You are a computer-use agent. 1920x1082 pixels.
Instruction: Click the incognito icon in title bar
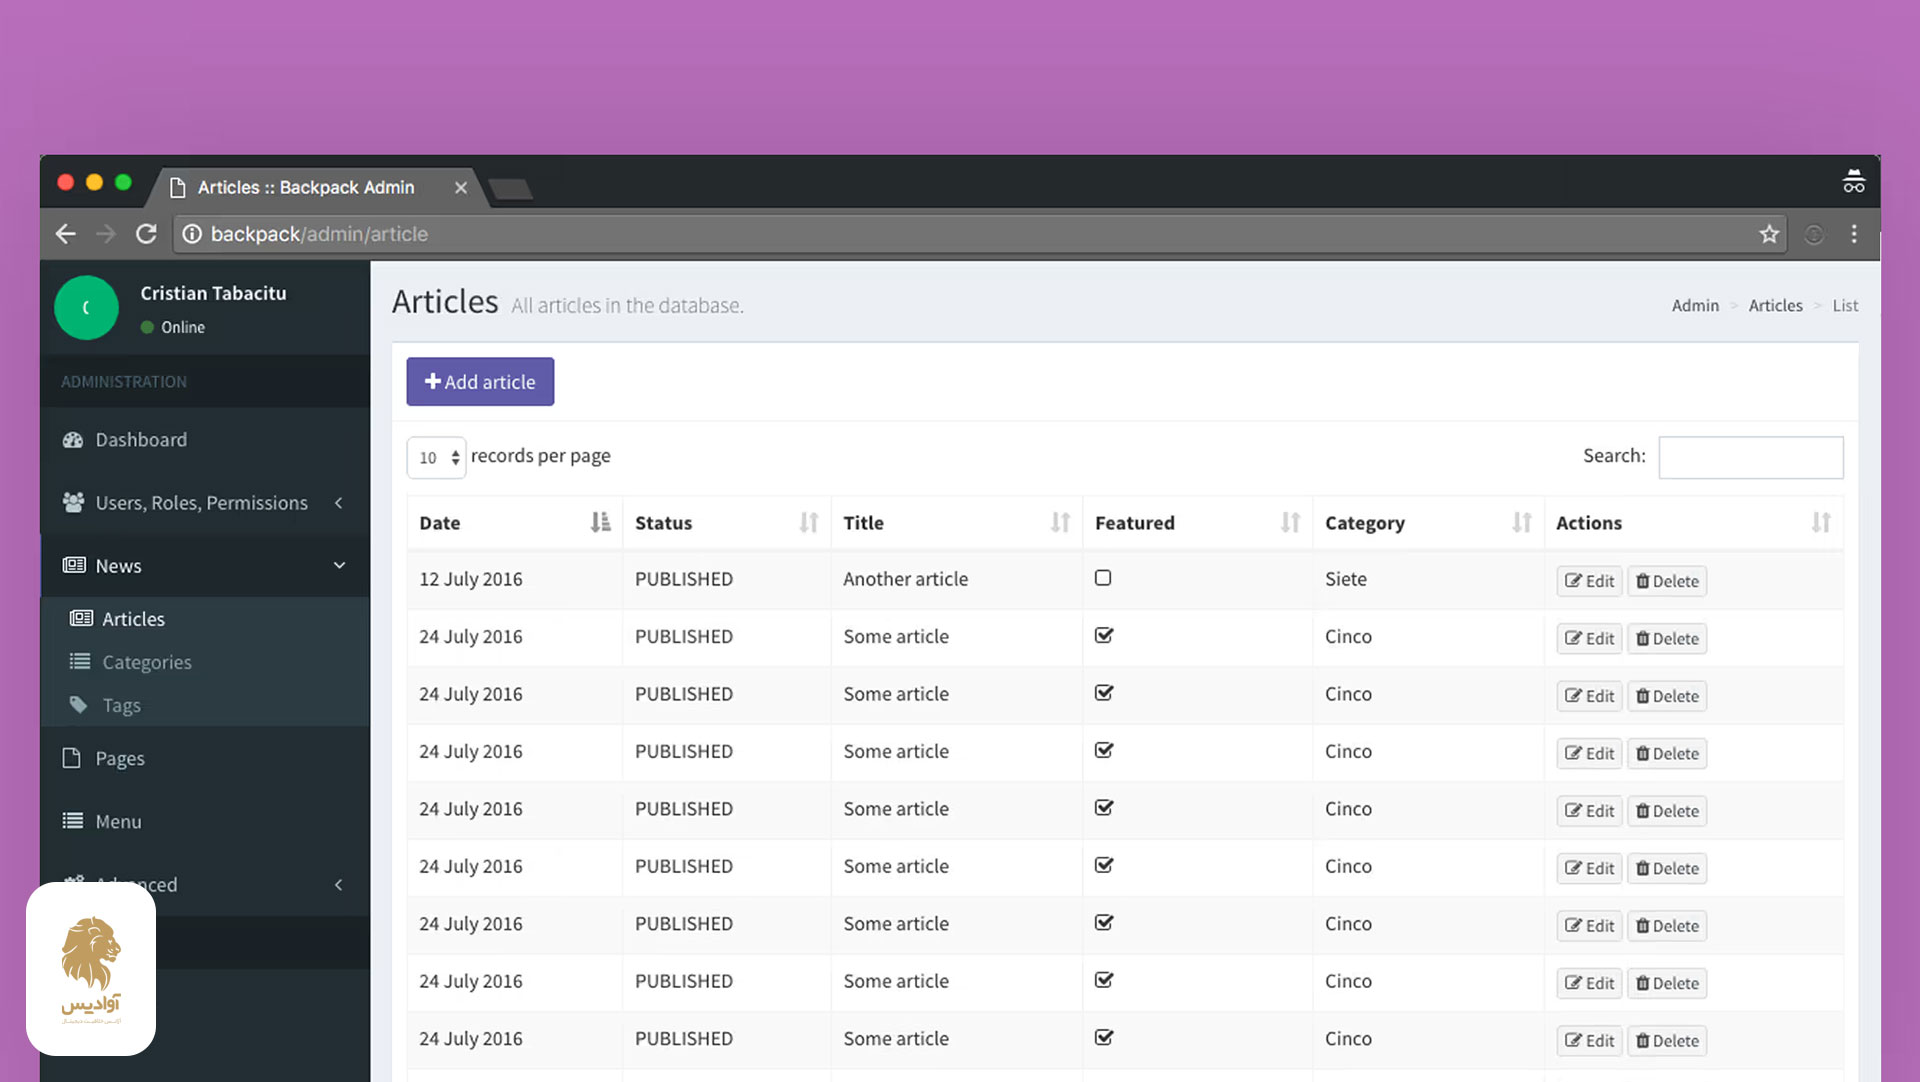pos(1854,181)
